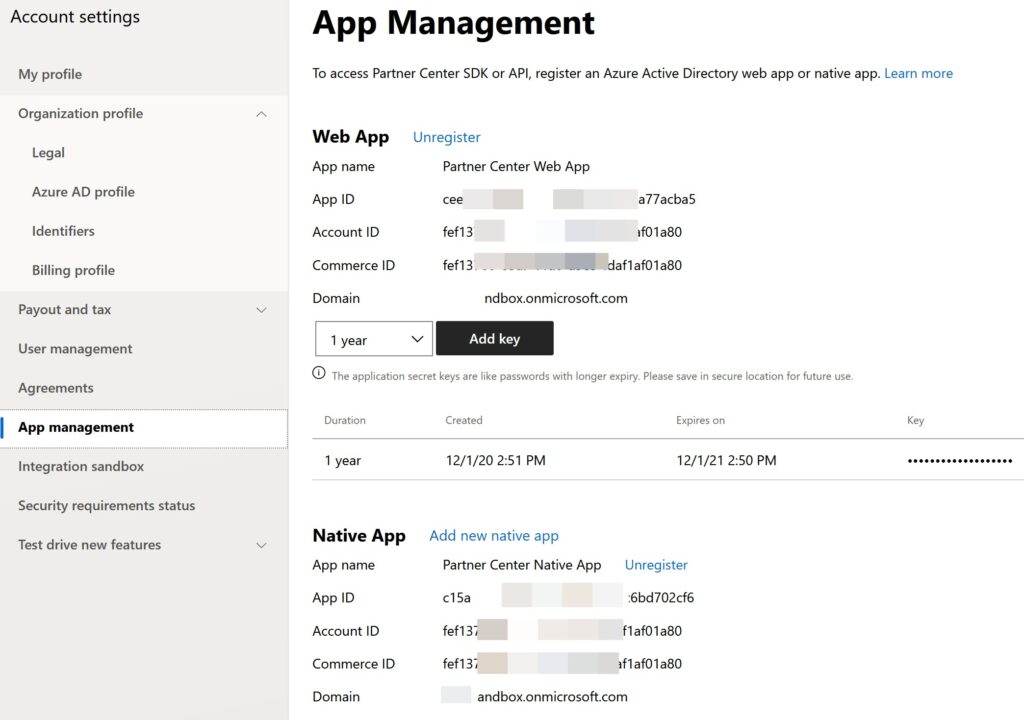This screenshot has width=1024, height=720.
Task: Select App management in the sidebar
Action: pyautogui.click(x=144, y=428)
